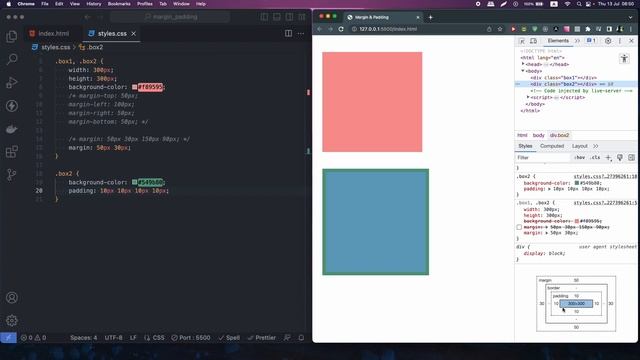Show more DevTools tabs chevron
This screenshot has height=360, width=640.
tap(577, 41)
